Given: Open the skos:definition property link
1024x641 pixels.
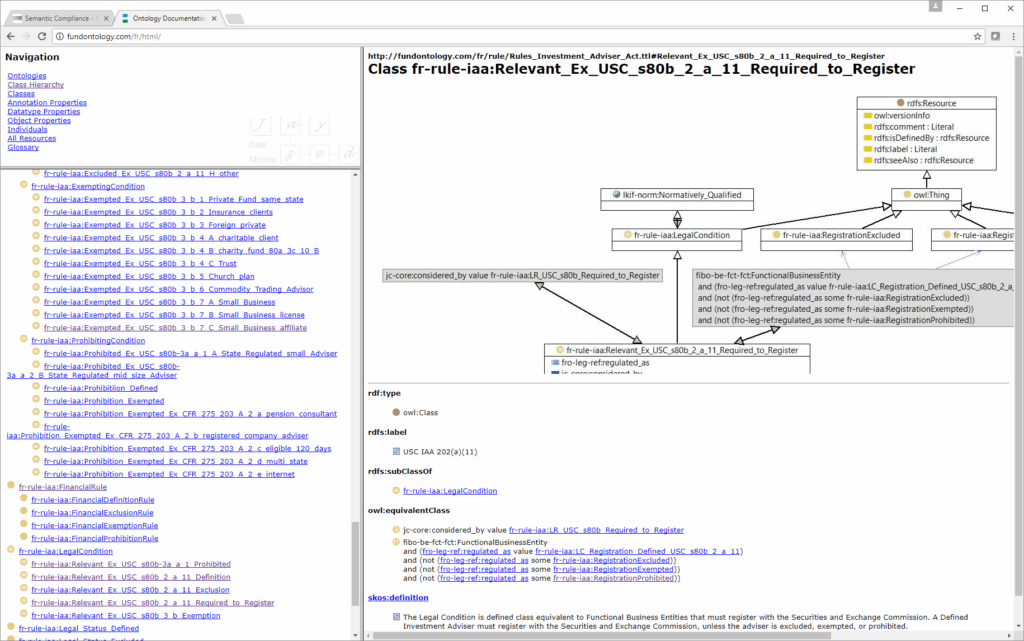Looking at the screenshot, I should 398,598.
